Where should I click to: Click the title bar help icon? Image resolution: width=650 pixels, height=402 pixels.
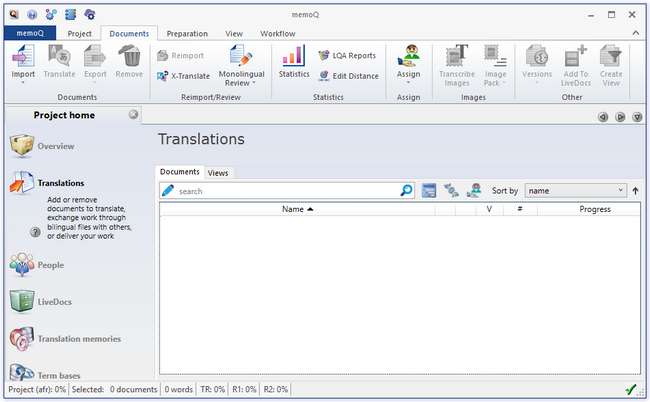(x=32, y=15)
